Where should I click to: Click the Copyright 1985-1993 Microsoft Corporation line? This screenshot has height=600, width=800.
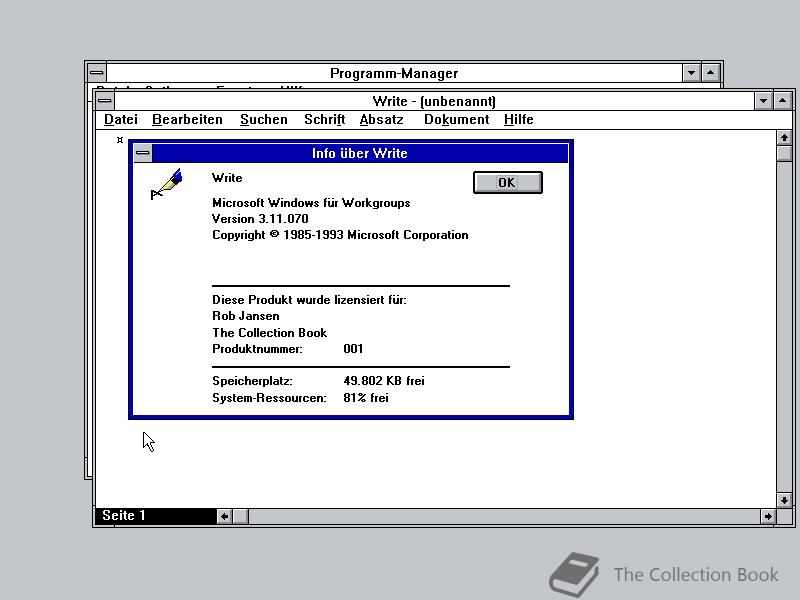pyautogui.click(x=340, y=235)
